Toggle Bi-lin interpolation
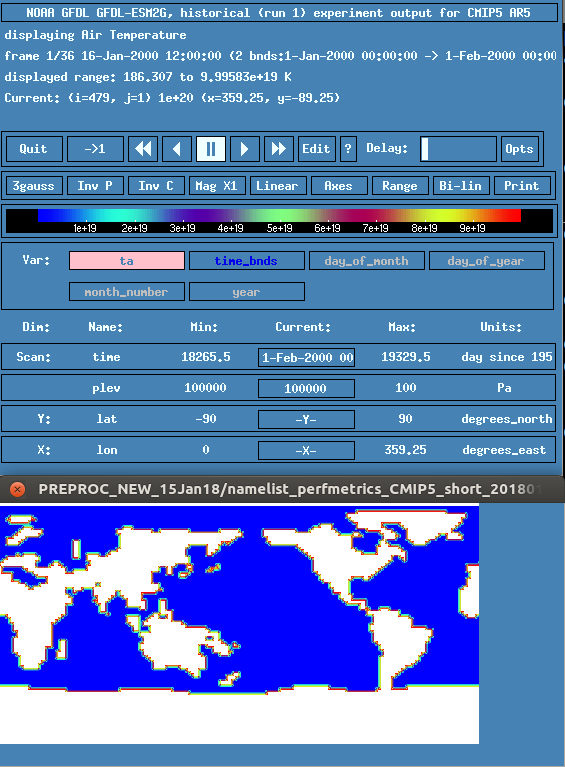565x767 pixels. point(461,186)
